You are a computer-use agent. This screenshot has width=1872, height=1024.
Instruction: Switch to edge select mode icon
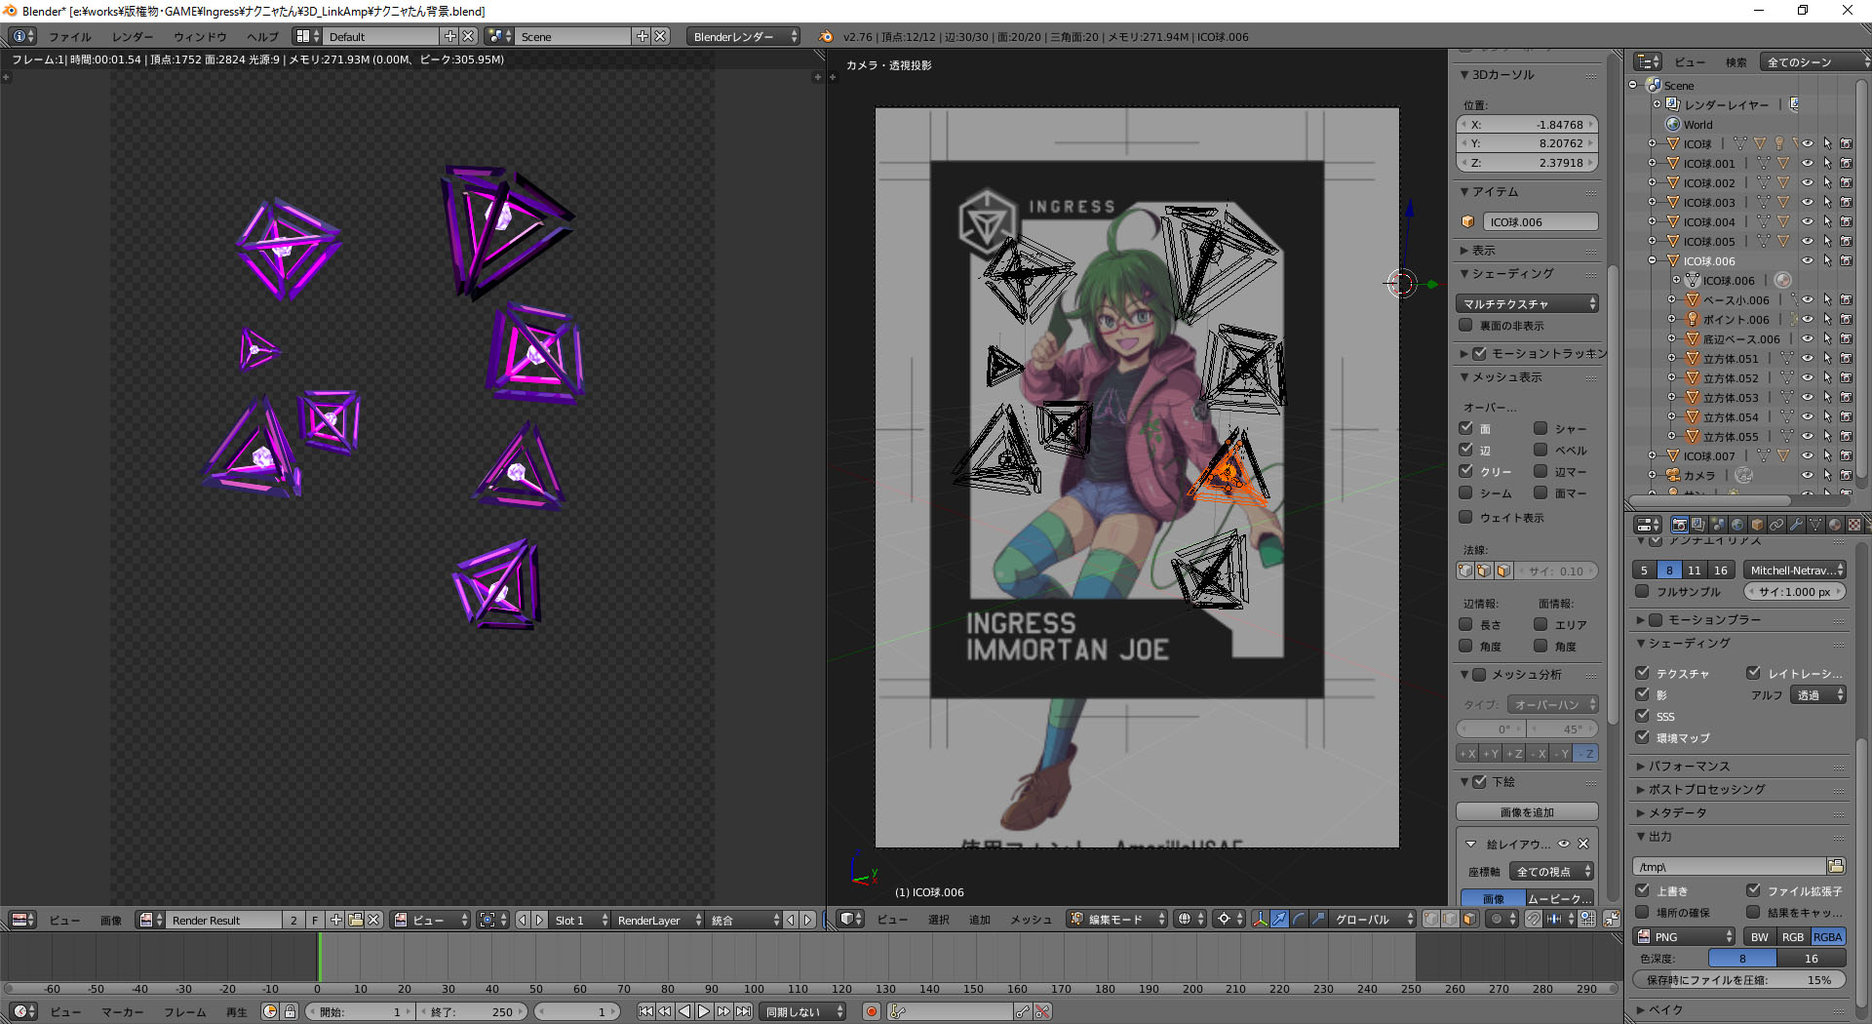coord(1450,919)
